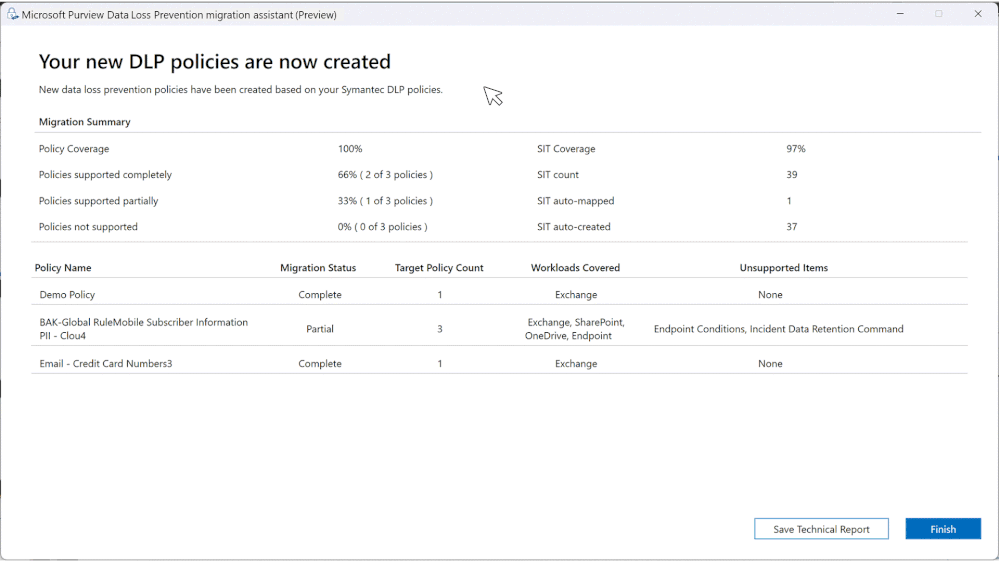Click the SIT count value 39

791,175
